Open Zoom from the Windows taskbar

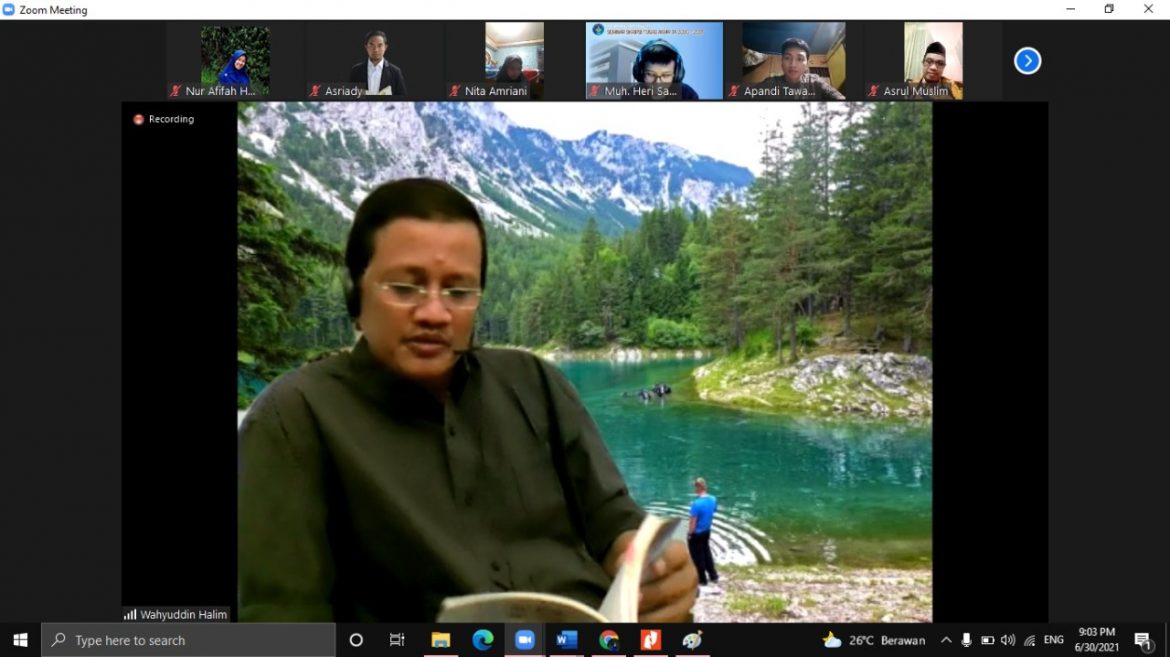tap(524, 640)
